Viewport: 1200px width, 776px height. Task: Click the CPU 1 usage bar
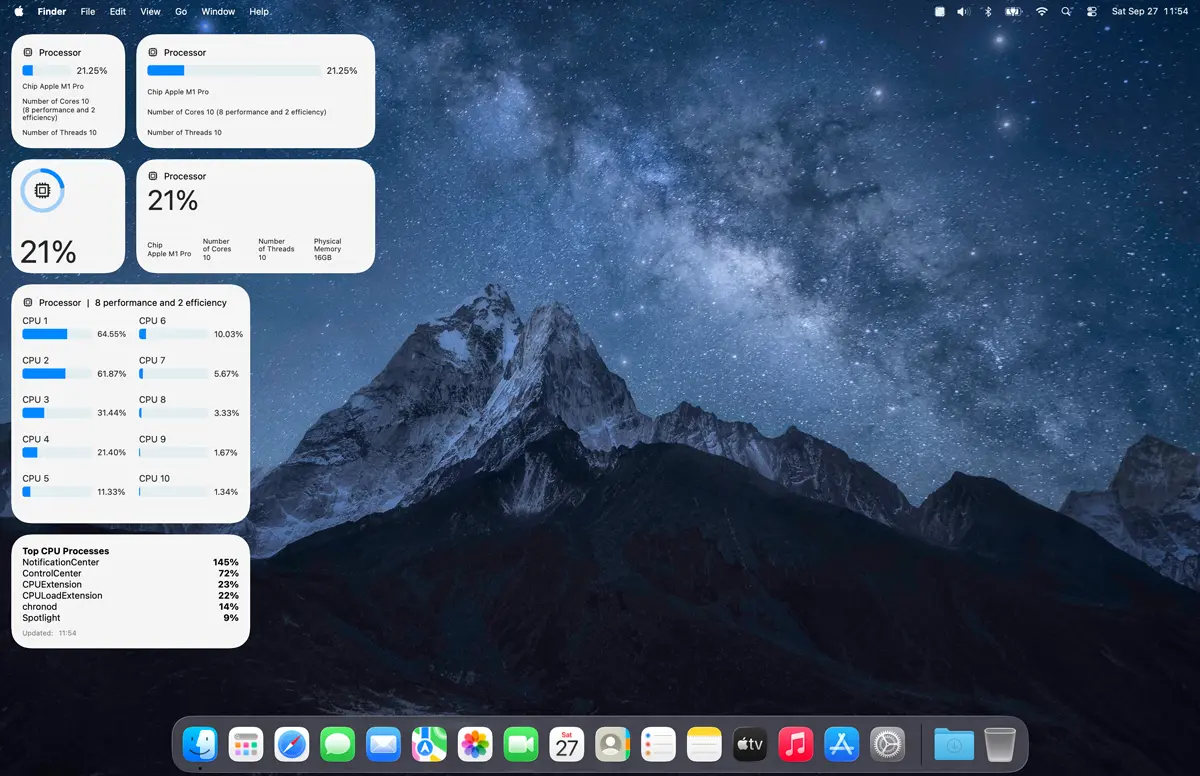(58, 334)
